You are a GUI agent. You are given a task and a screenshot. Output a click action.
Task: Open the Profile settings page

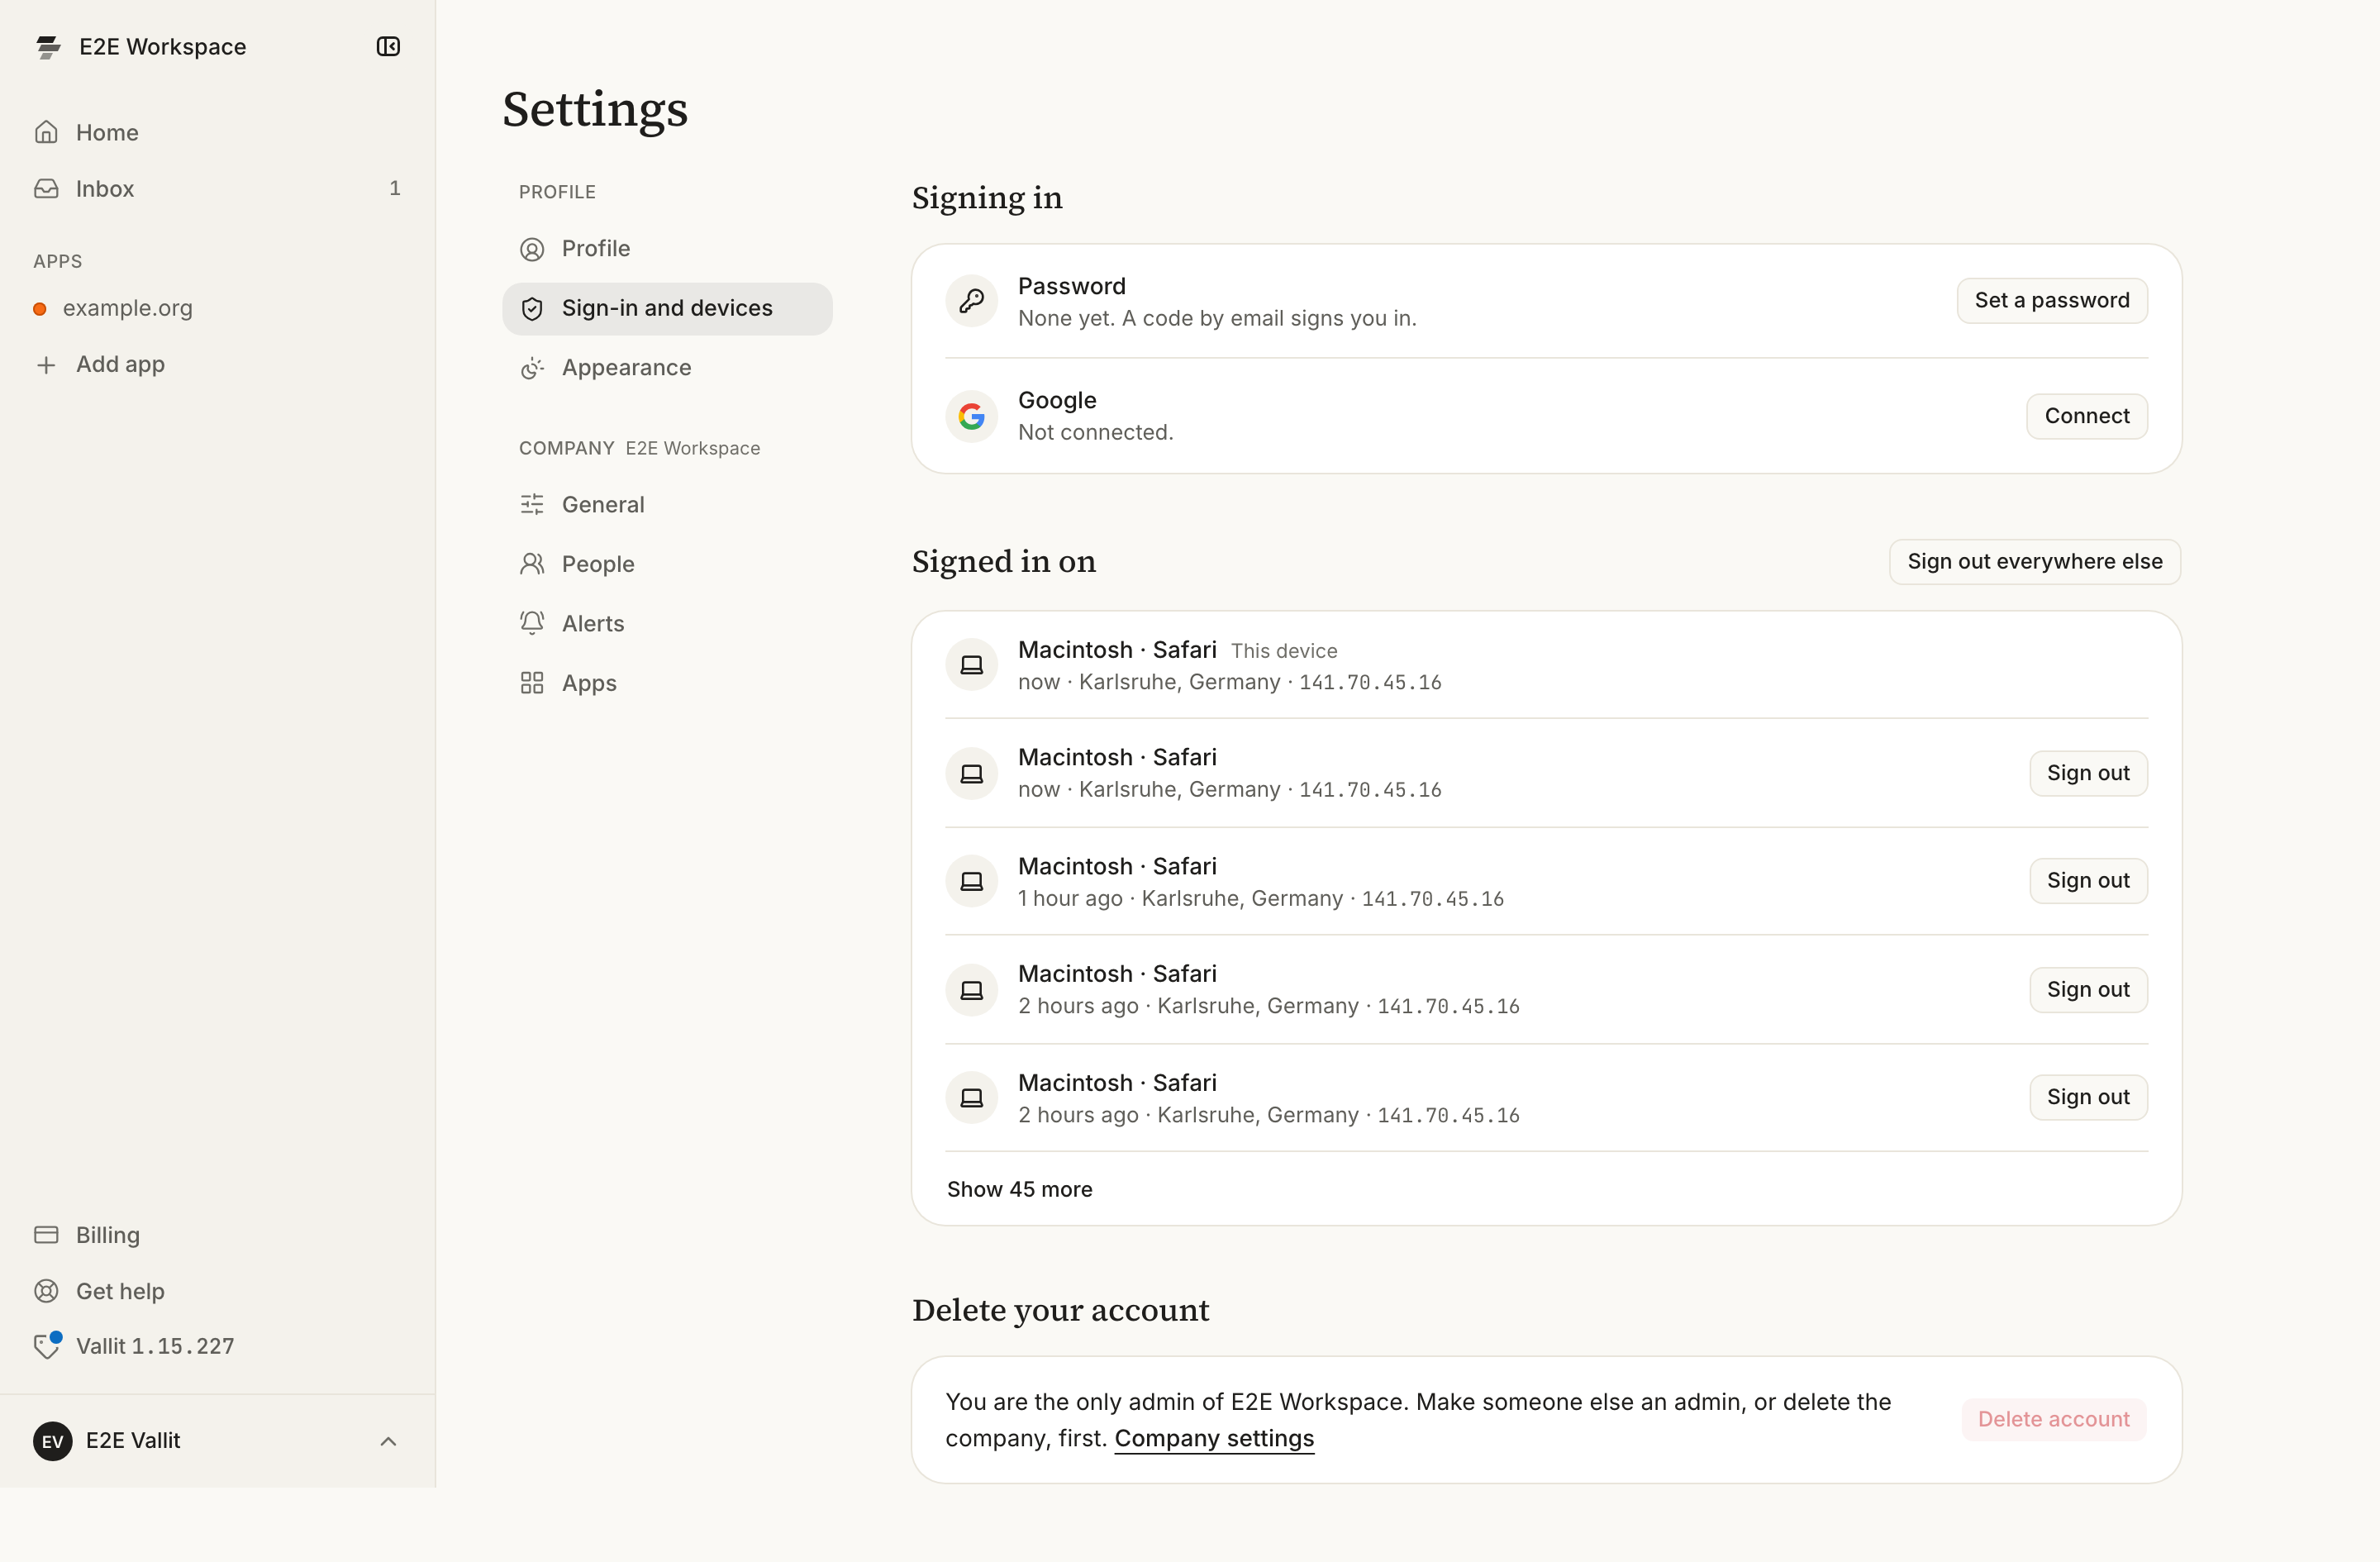[x=667, y=249]
